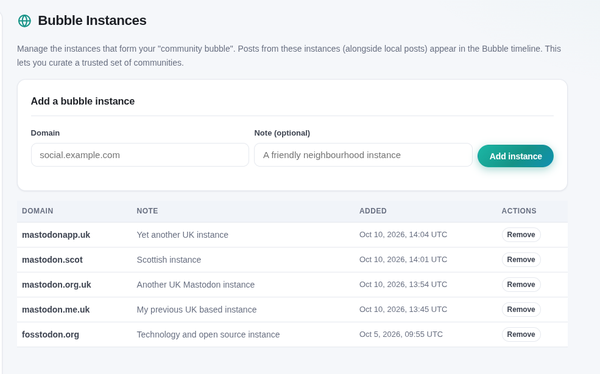The width and height of the screenshot is (600, 374).
Task: Select the fosstodon.org domain cell
Action: pos(51,334)
